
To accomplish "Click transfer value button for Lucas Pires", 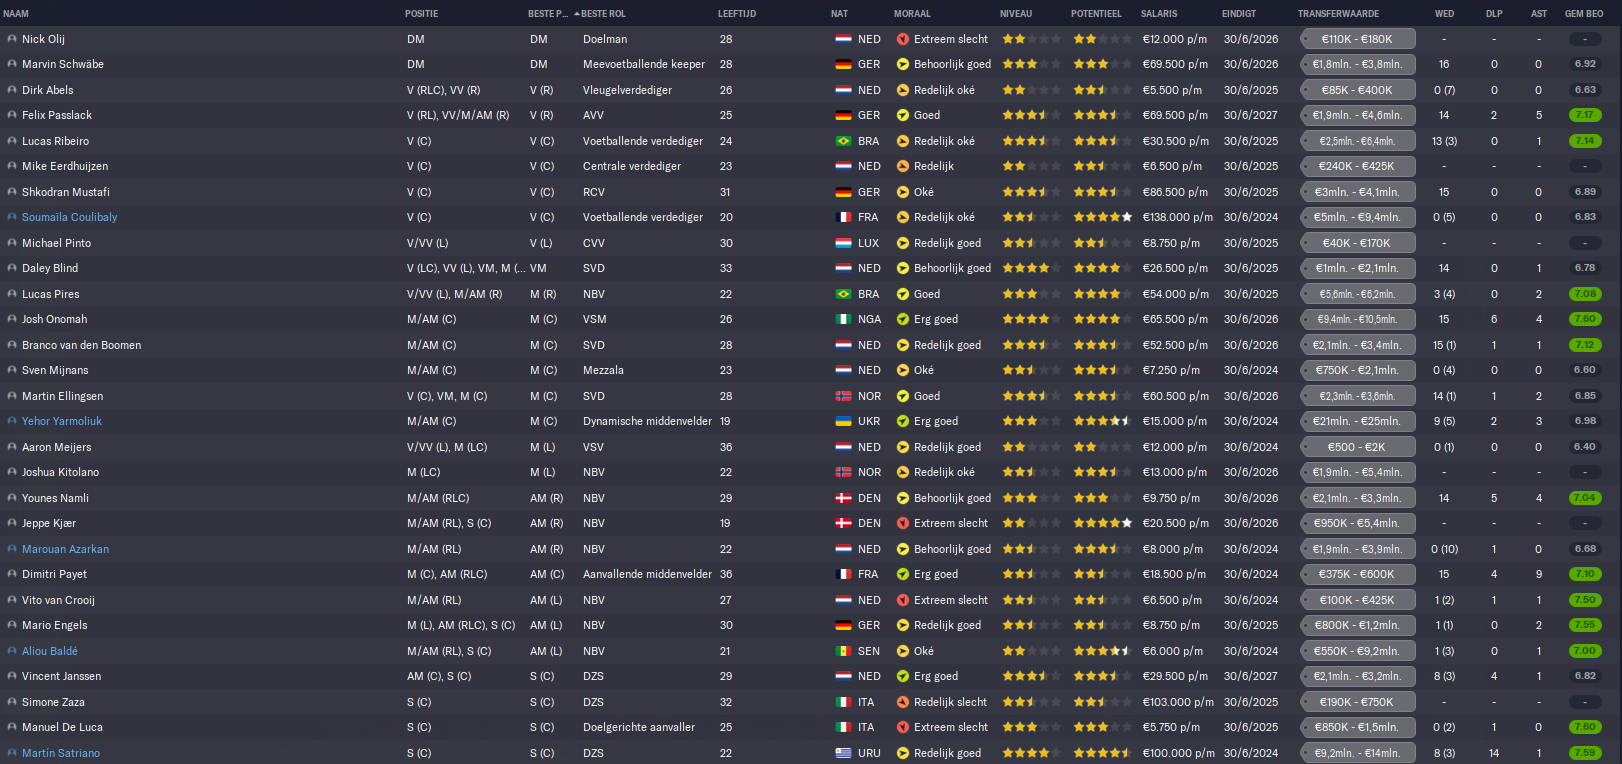I will (1357, 294).
